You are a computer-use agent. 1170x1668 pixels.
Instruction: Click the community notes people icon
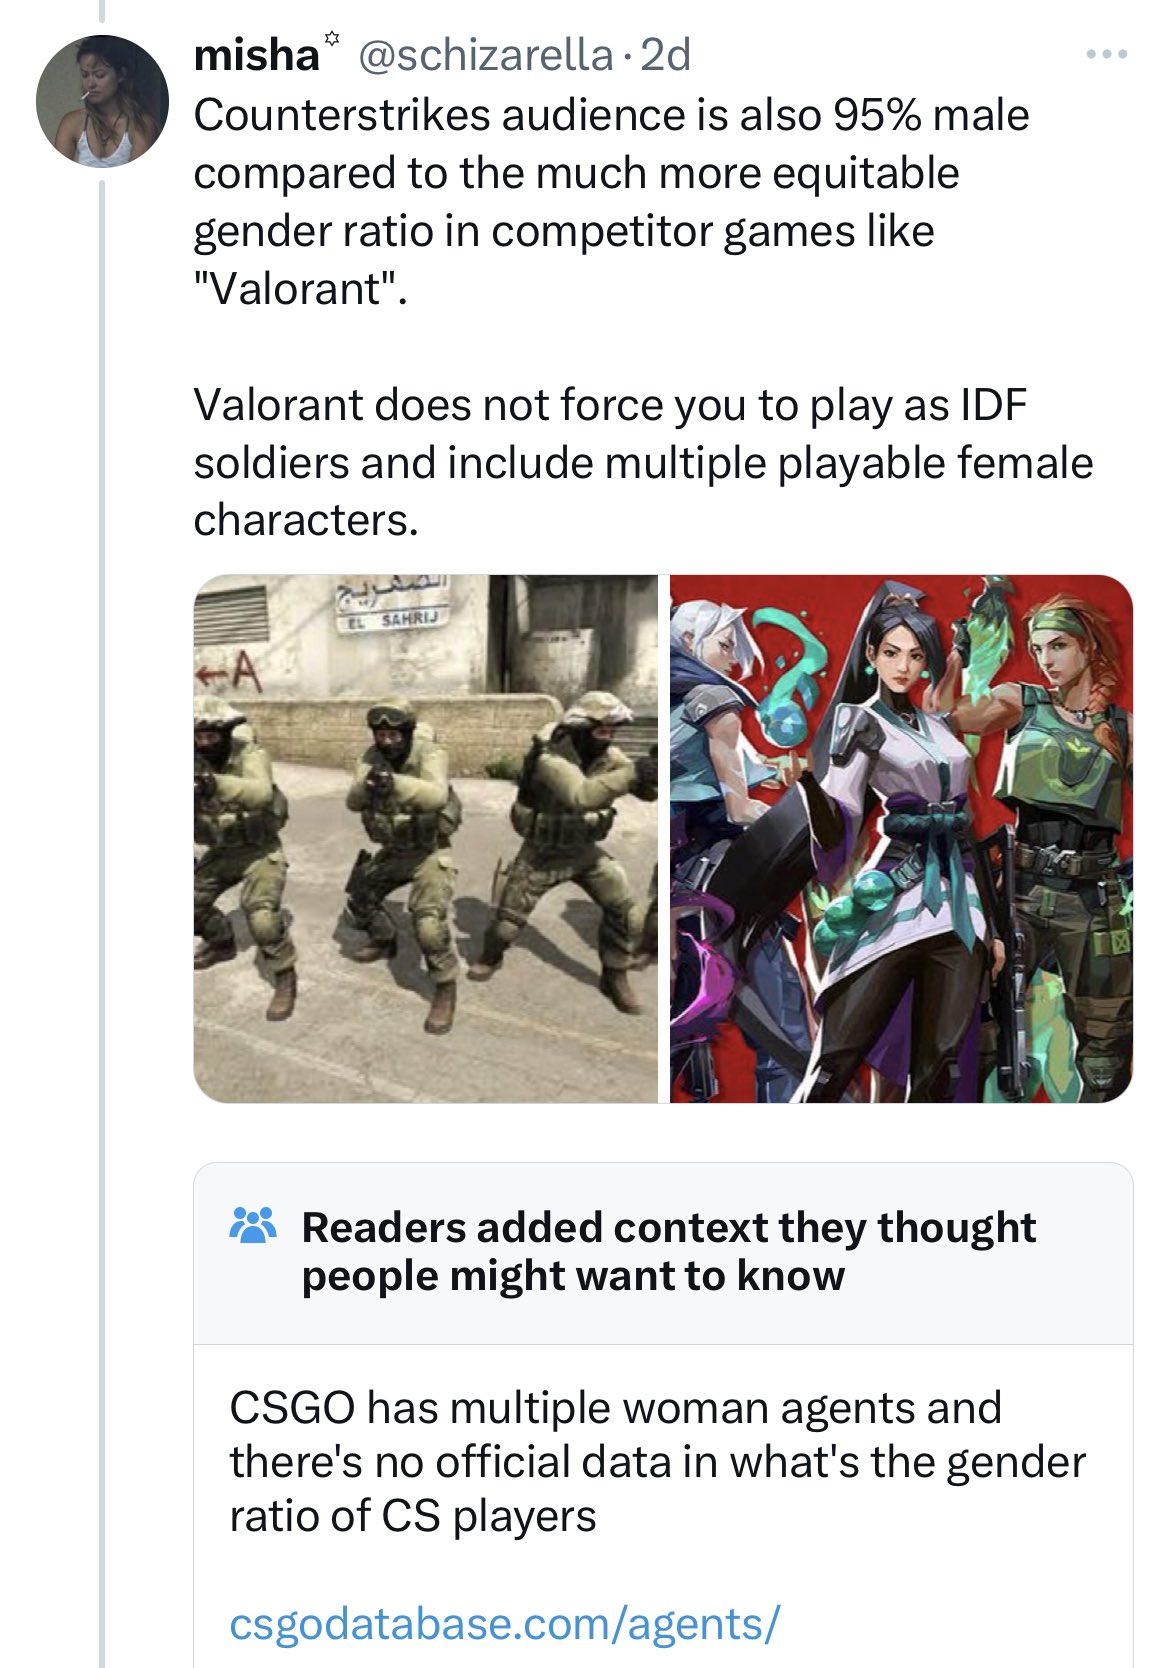[253, 1225]
